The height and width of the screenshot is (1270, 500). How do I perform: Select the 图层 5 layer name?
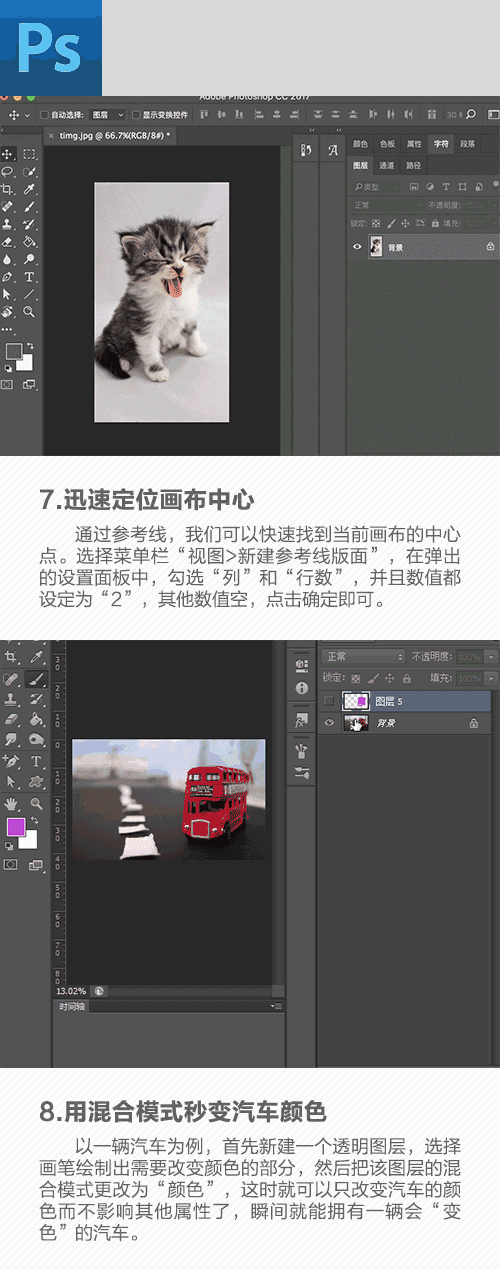(x=388, y=701)
